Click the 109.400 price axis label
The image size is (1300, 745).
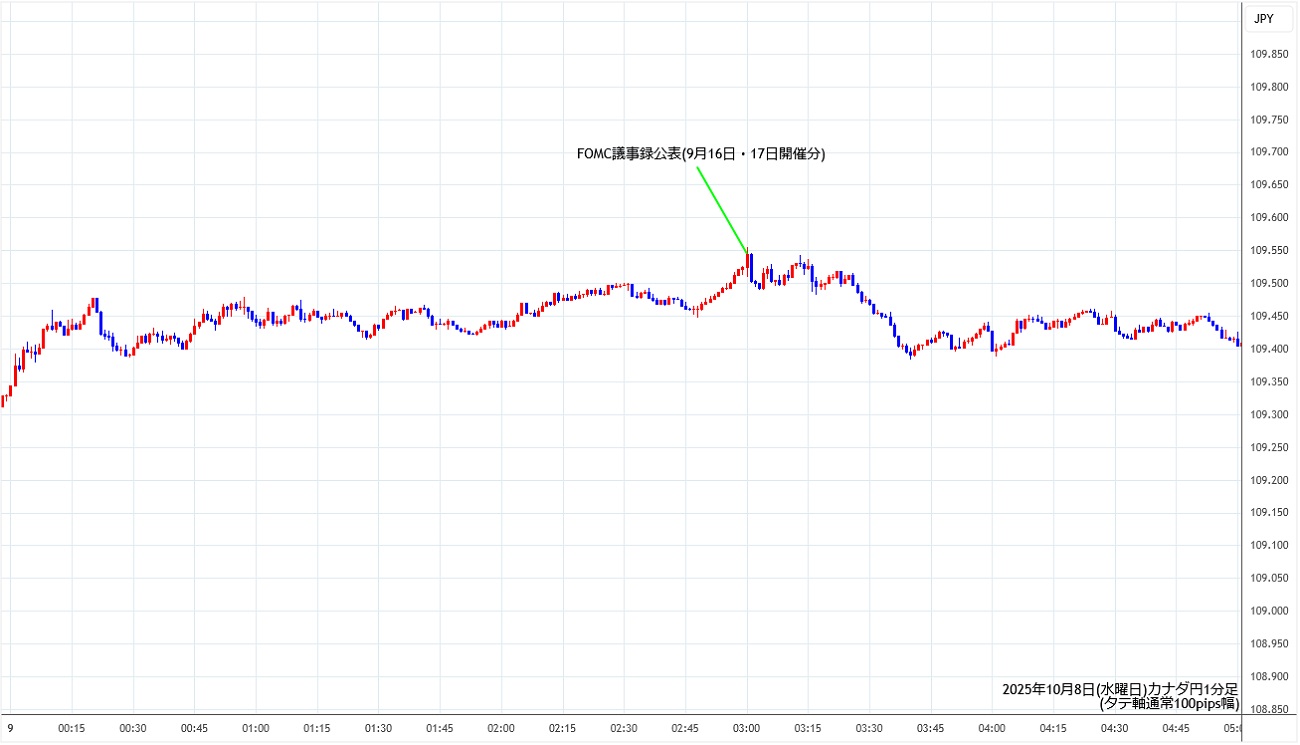(1270, 349)
